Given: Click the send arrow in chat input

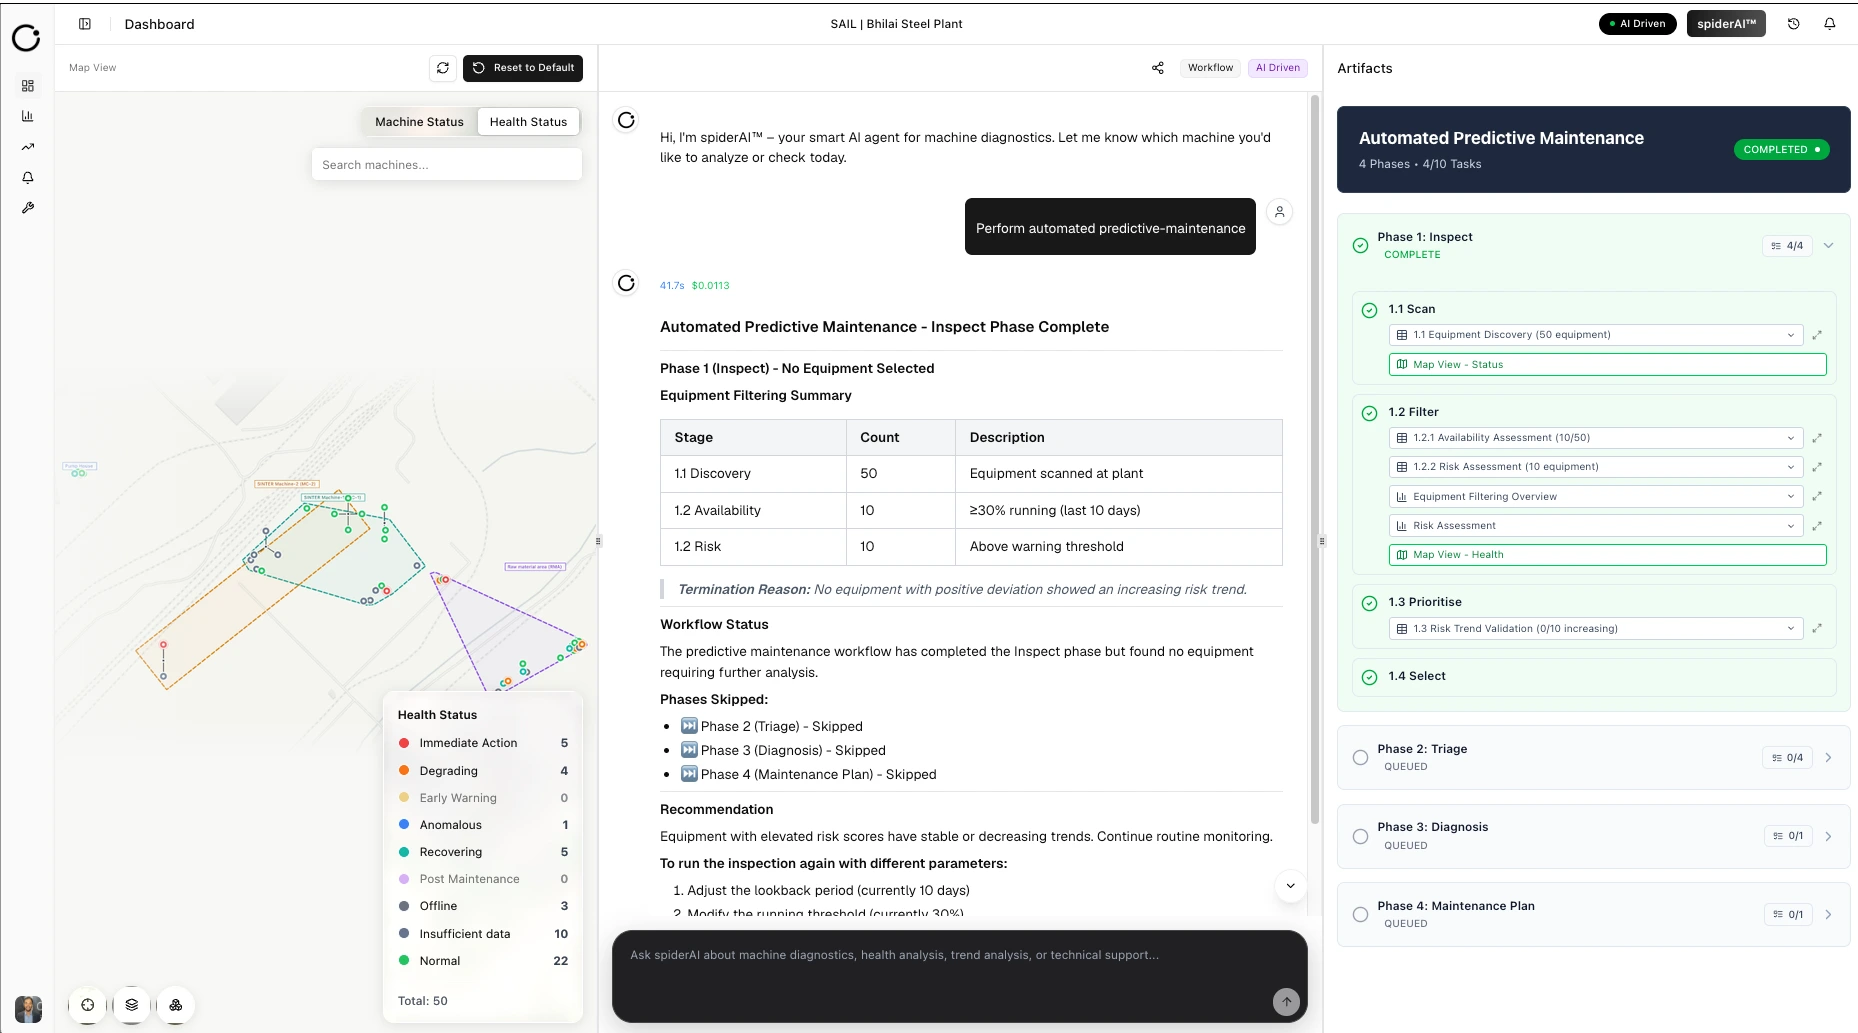Looking at the screenshot, I should [x=1287, y=1001].
